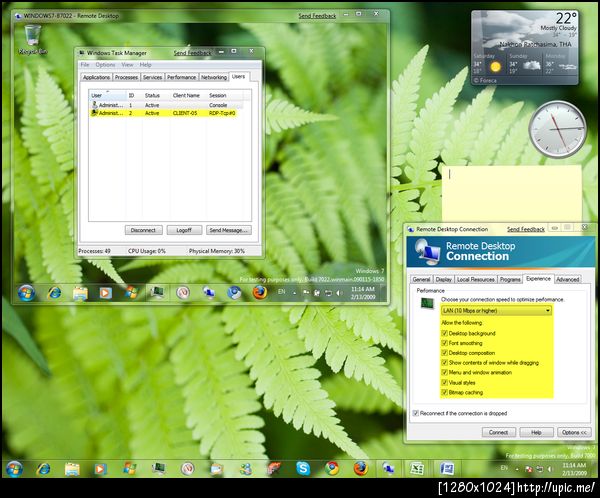Select the Advanced tab
600x498 pixels.
567,279
